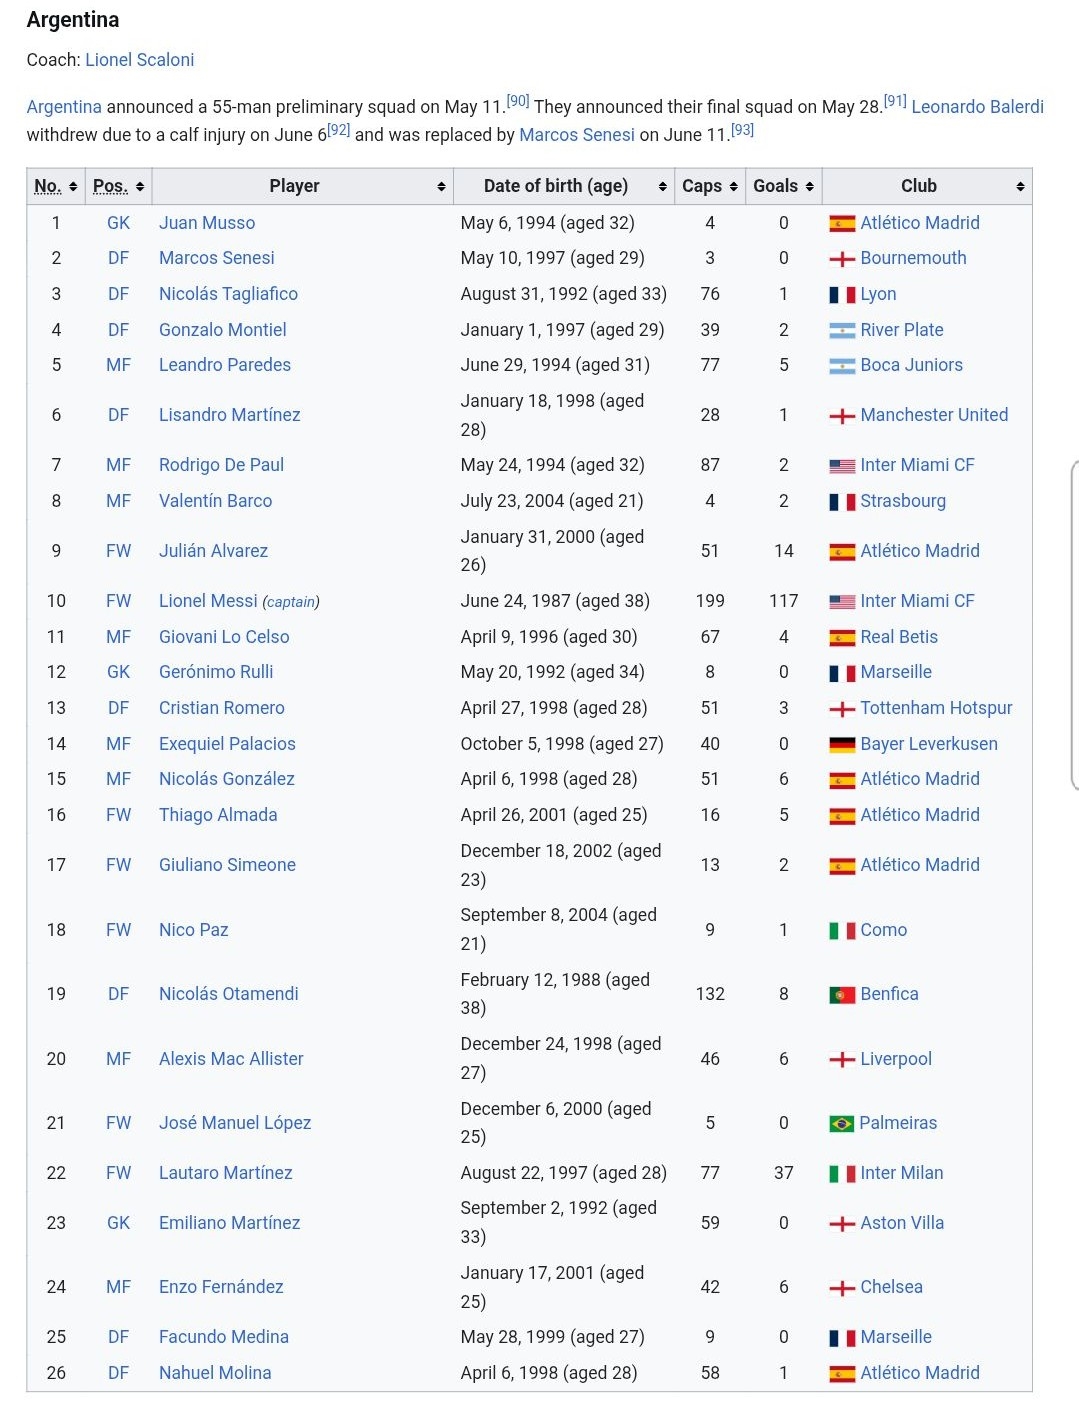The height and width of the screenshot is (1409, 1079).
Task: Click the Club column sort arrows
Action: (x=1020, y=187)
